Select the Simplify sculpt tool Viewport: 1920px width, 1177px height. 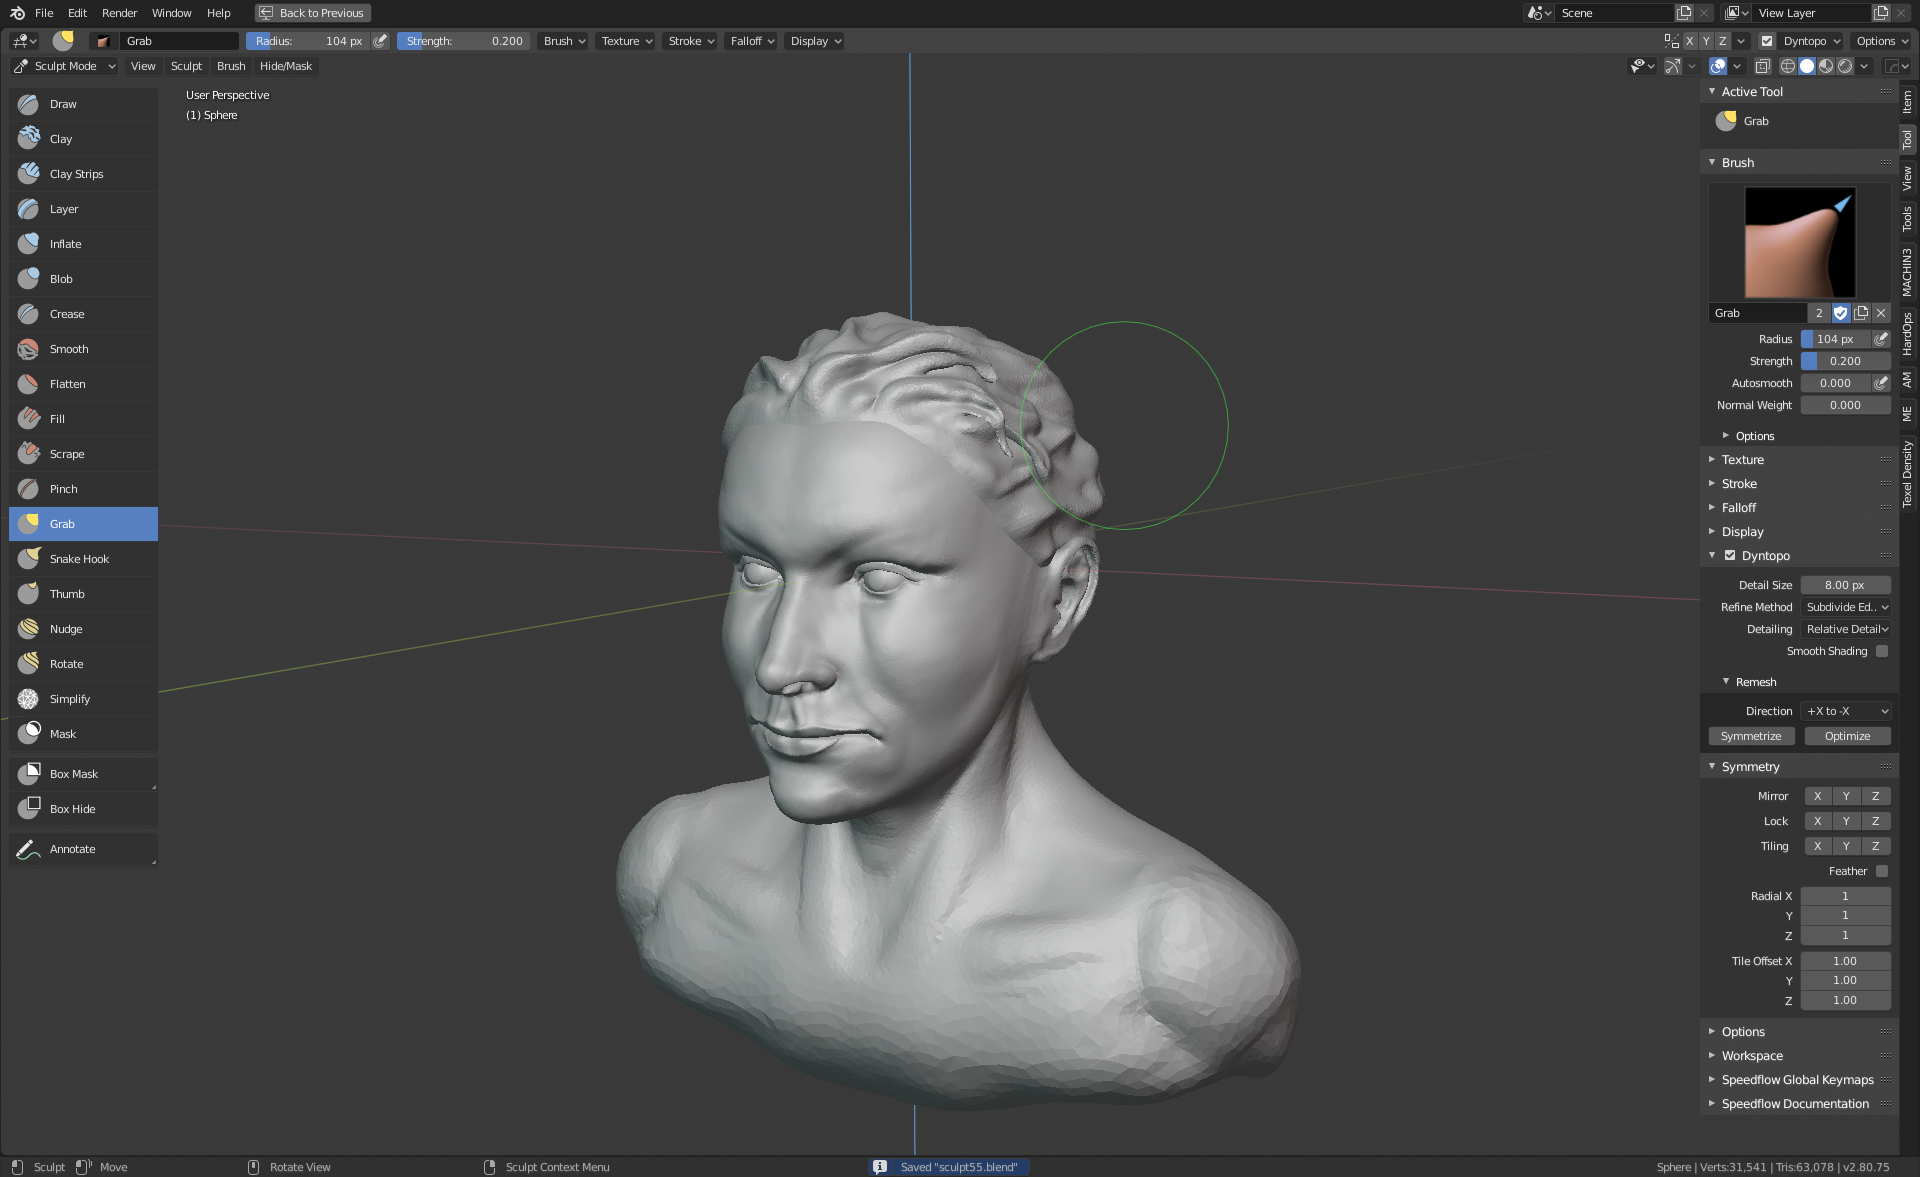[x=70, y=699]
